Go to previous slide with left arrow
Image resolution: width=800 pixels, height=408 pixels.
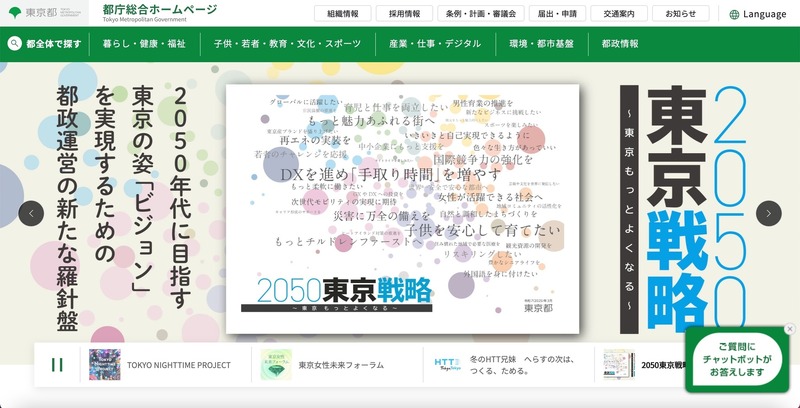[x=31, y=213]
